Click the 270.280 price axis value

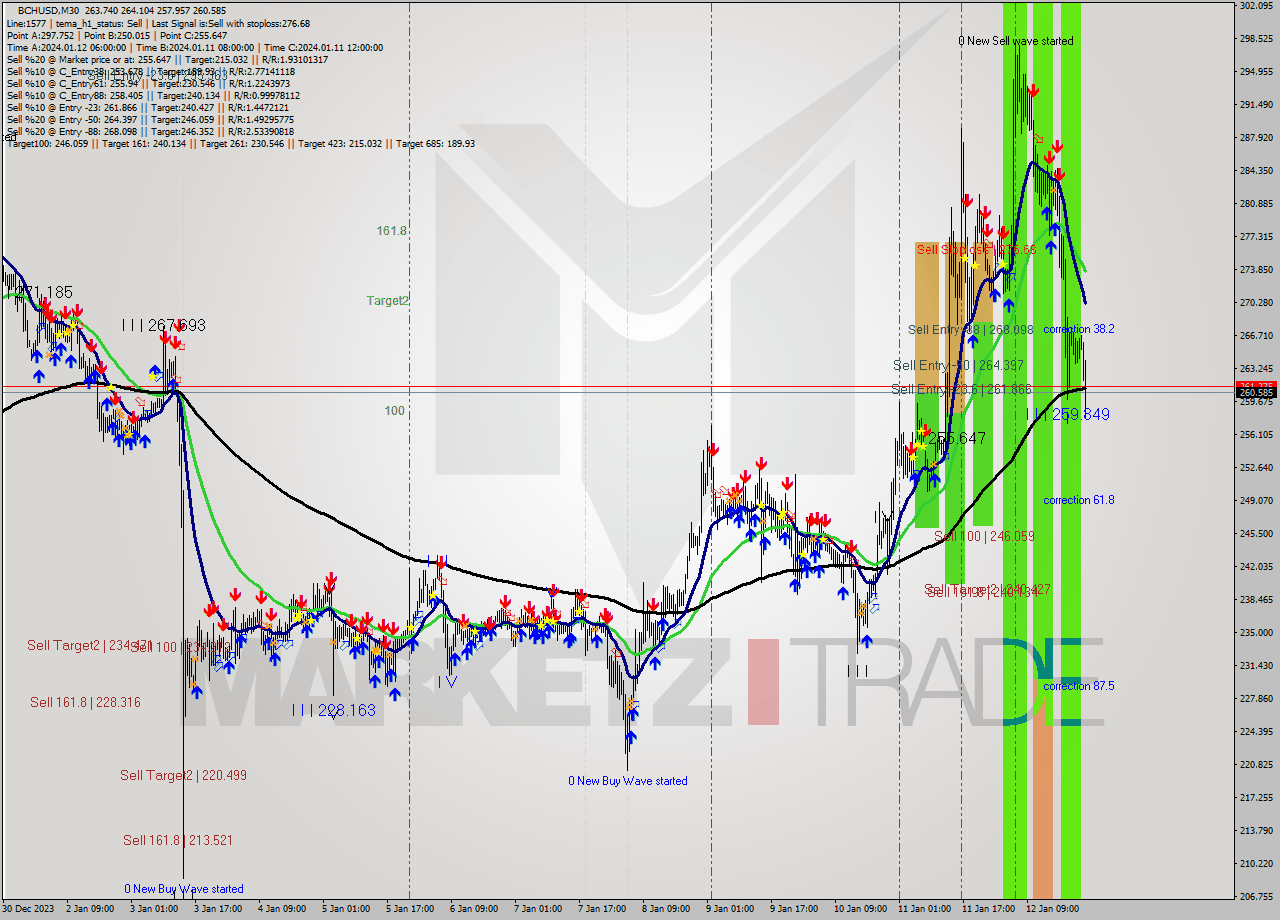click(1256, 303)
